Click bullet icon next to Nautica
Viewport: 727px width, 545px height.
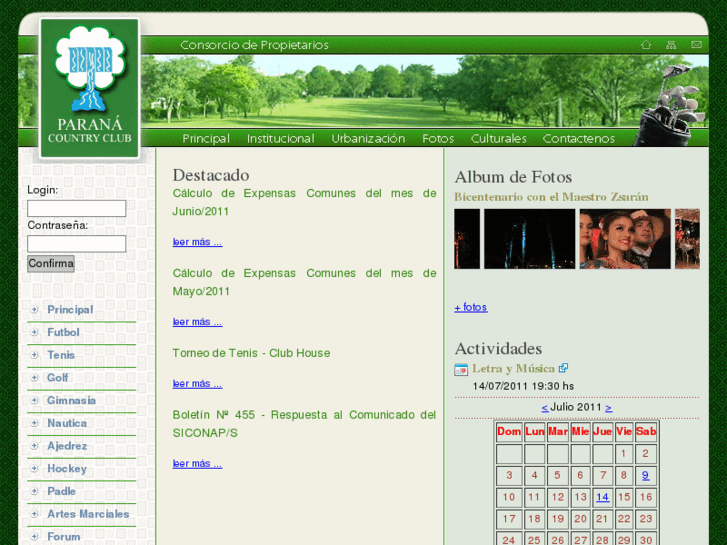(x=34, y=423)
